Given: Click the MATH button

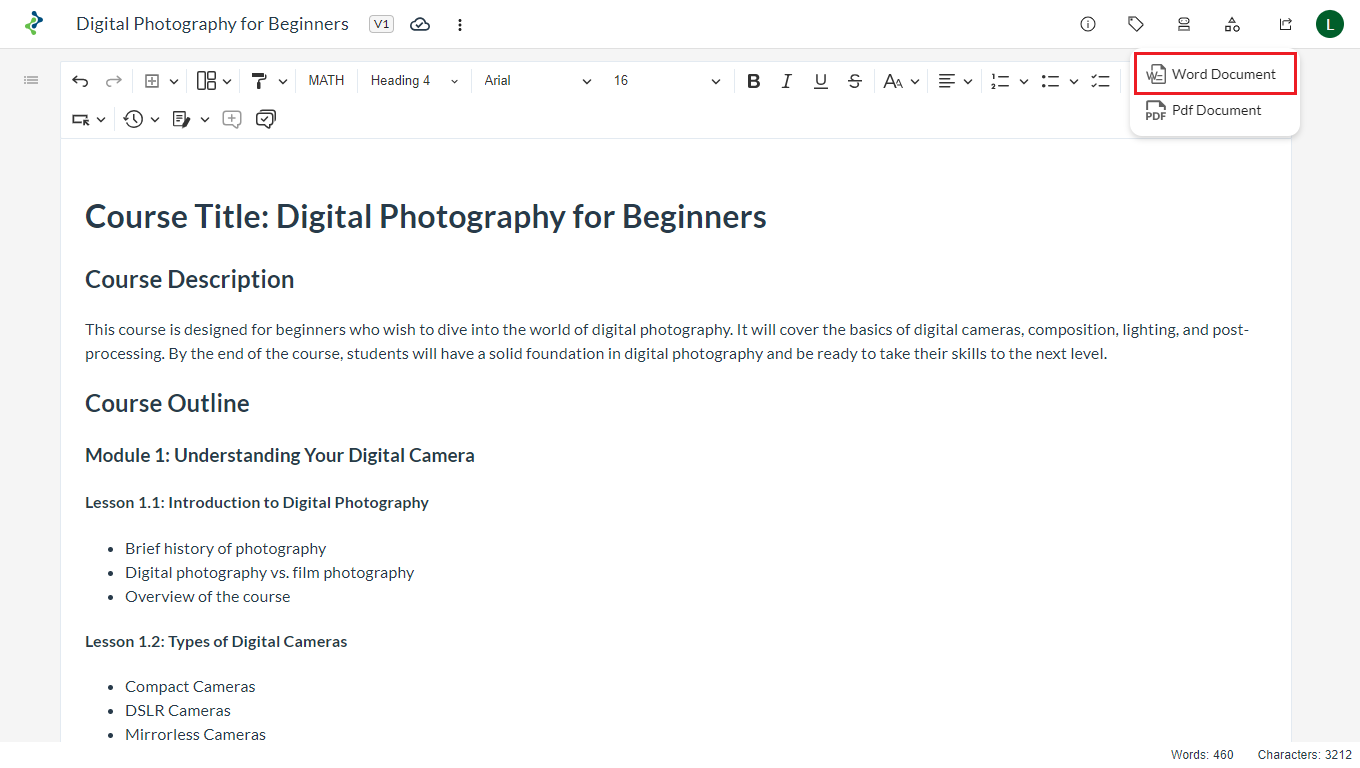Looking at the screenshot, I should [326, 81].
